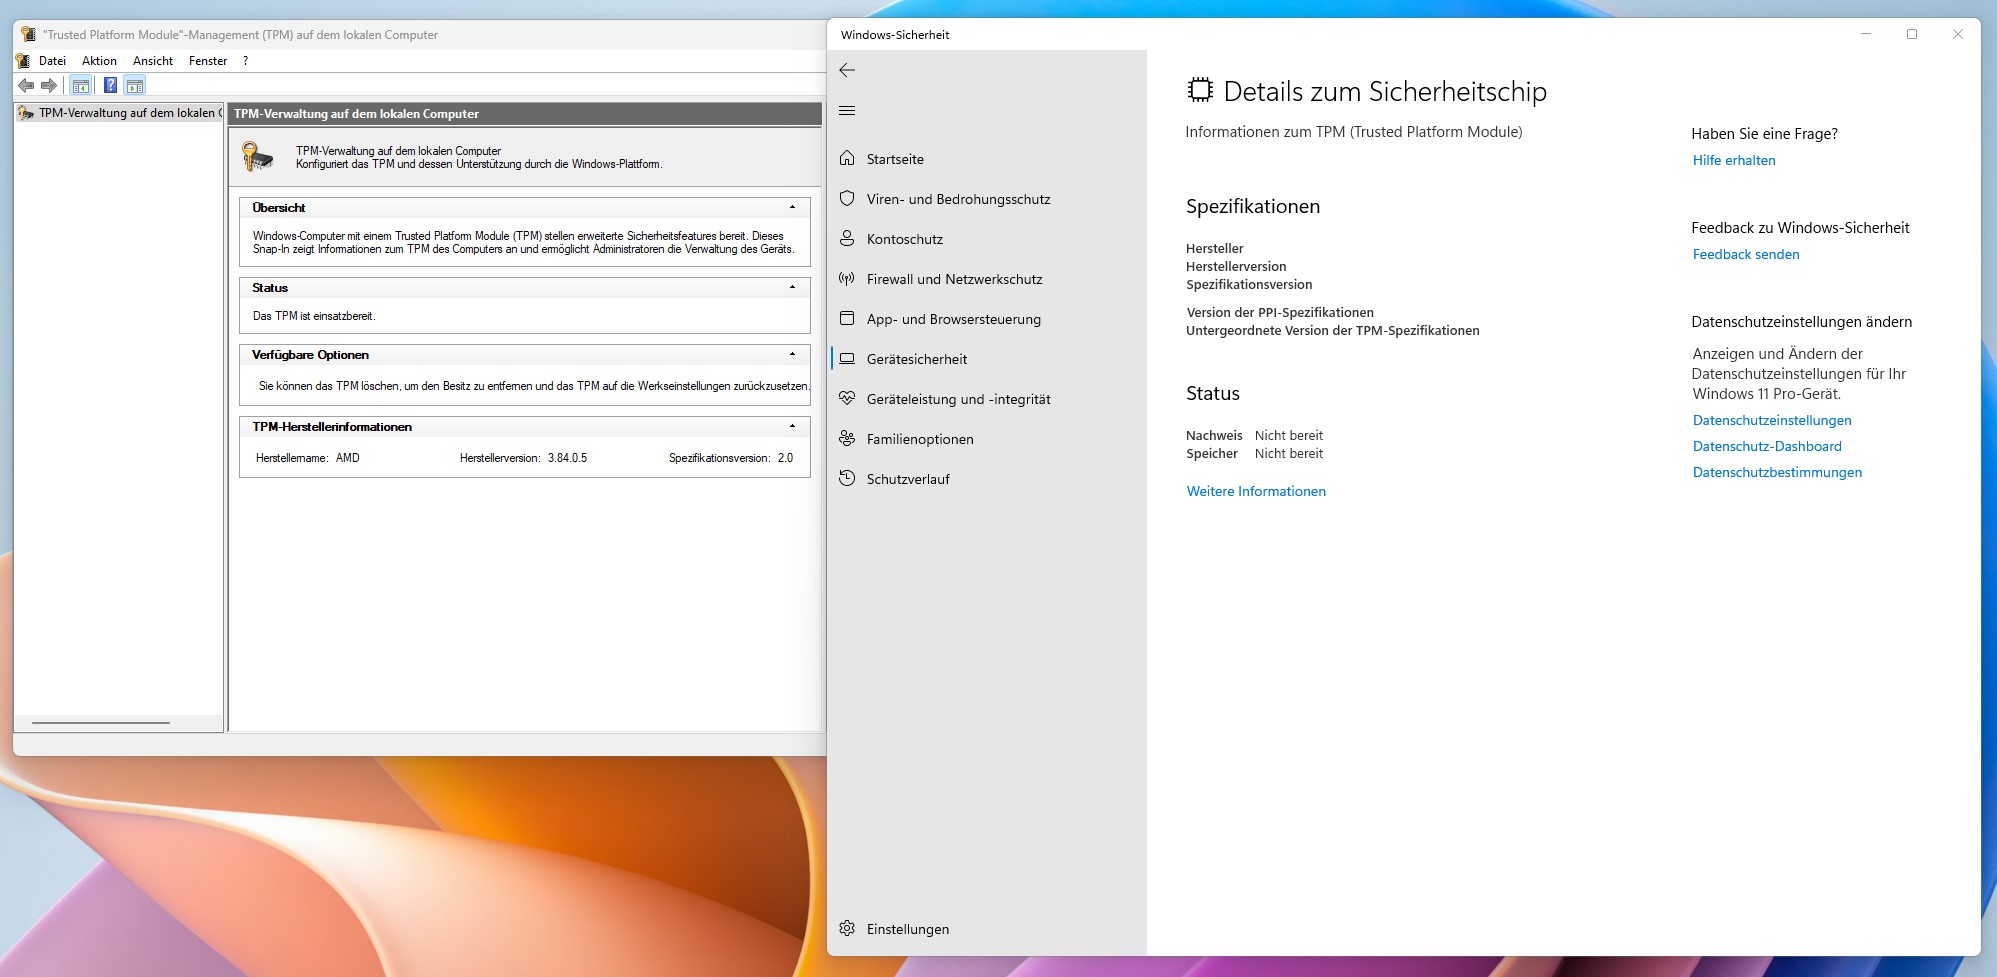Open the Datei menu

52,61
